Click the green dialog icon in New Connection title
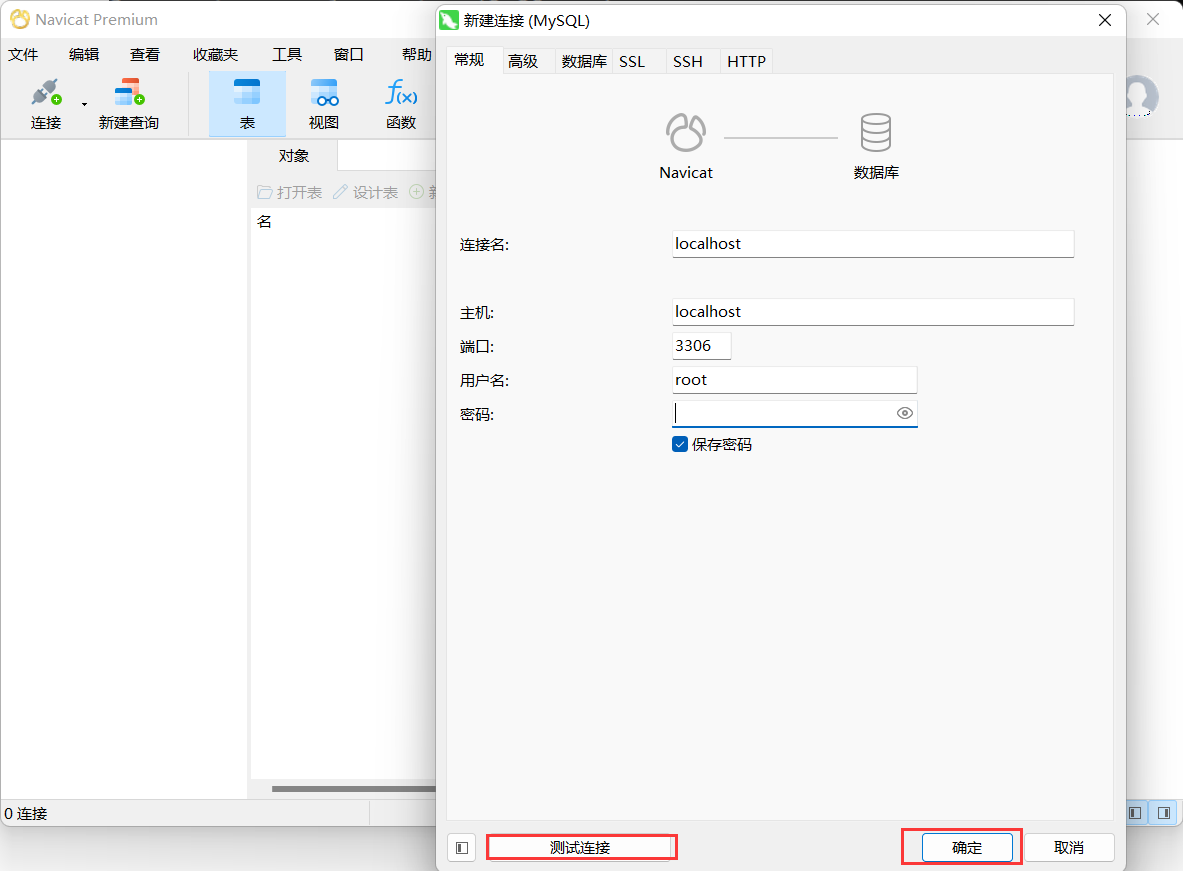 (x=449, y=20)
